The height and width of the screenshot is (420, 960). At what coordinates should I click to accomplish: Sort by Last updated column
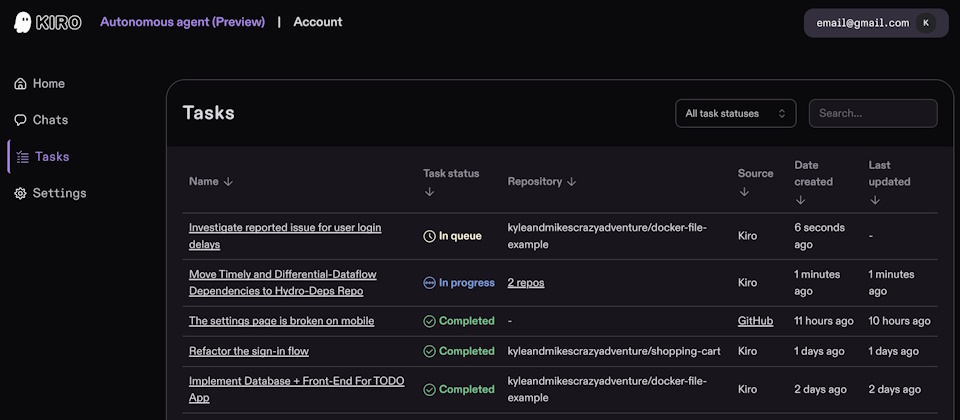click(x=875, y=200)
